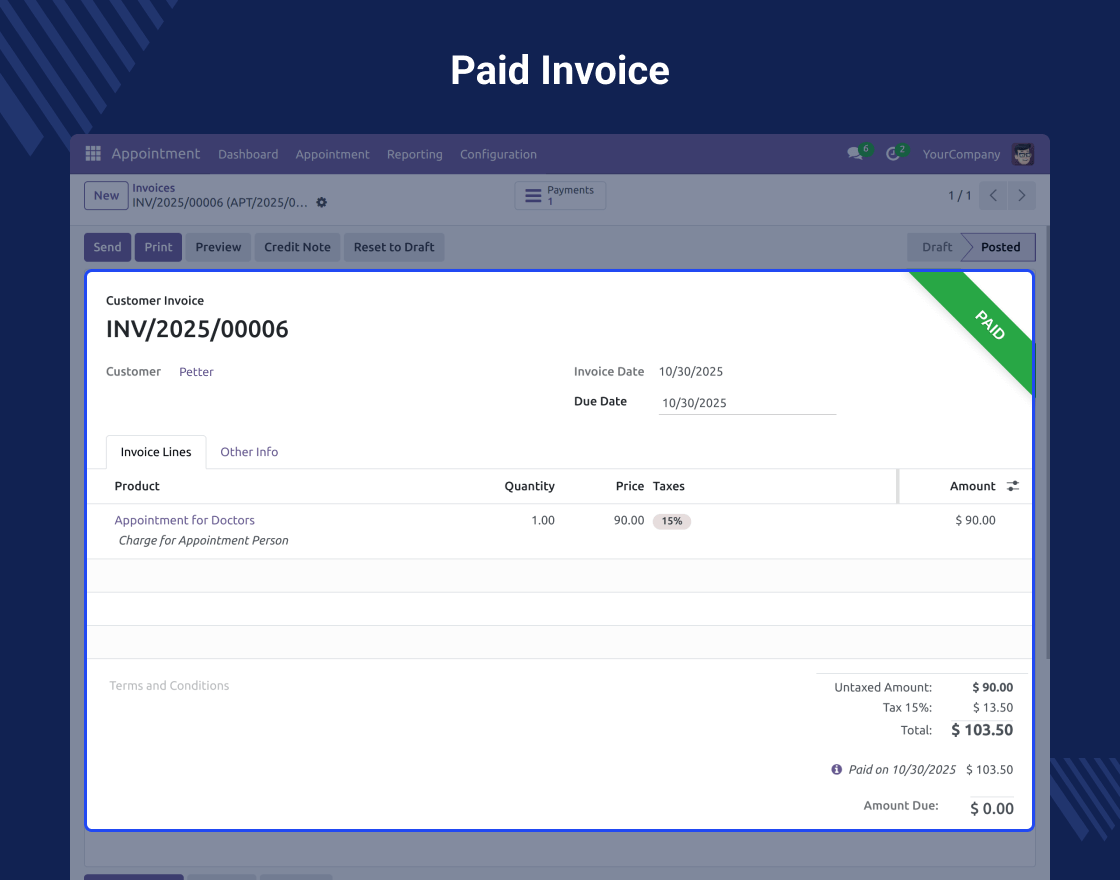Click the Credit Note button
1120x880 pixels.
pyautogui.click(x=297, y=247)
